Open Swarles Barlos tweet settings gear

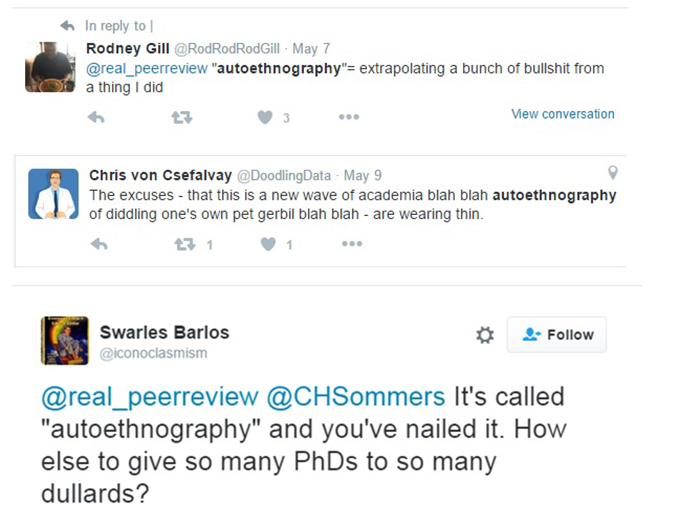click(x=485, y=335)
